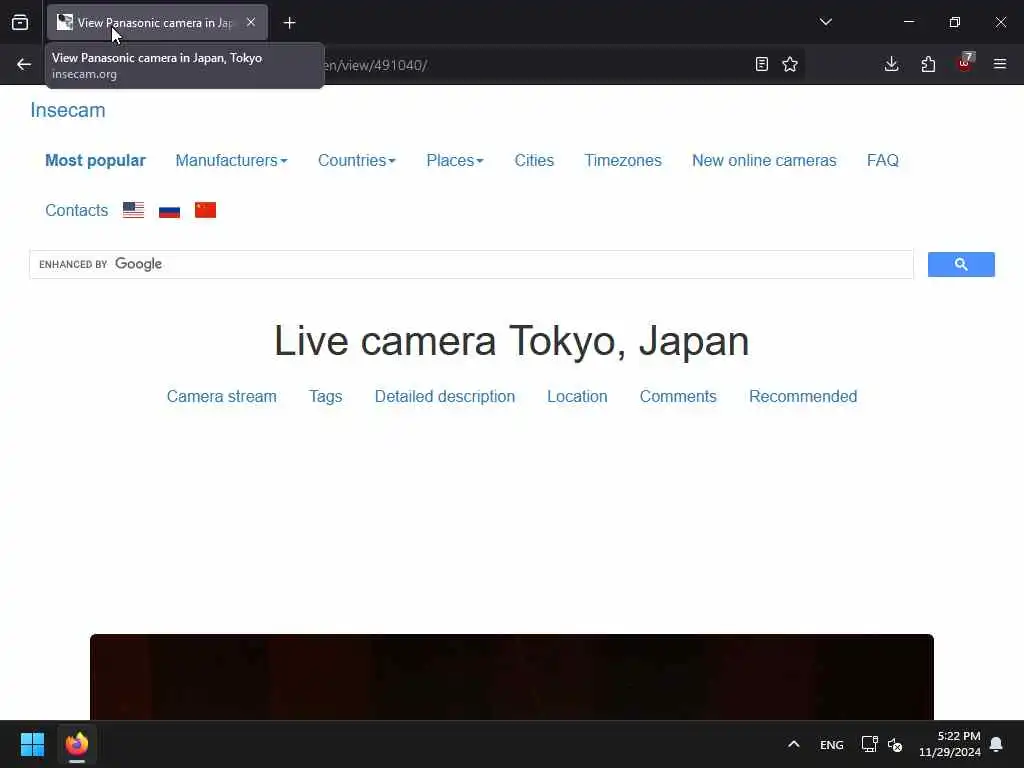
Task: Show hidden tray icons chevron
Action: (793, 744)
